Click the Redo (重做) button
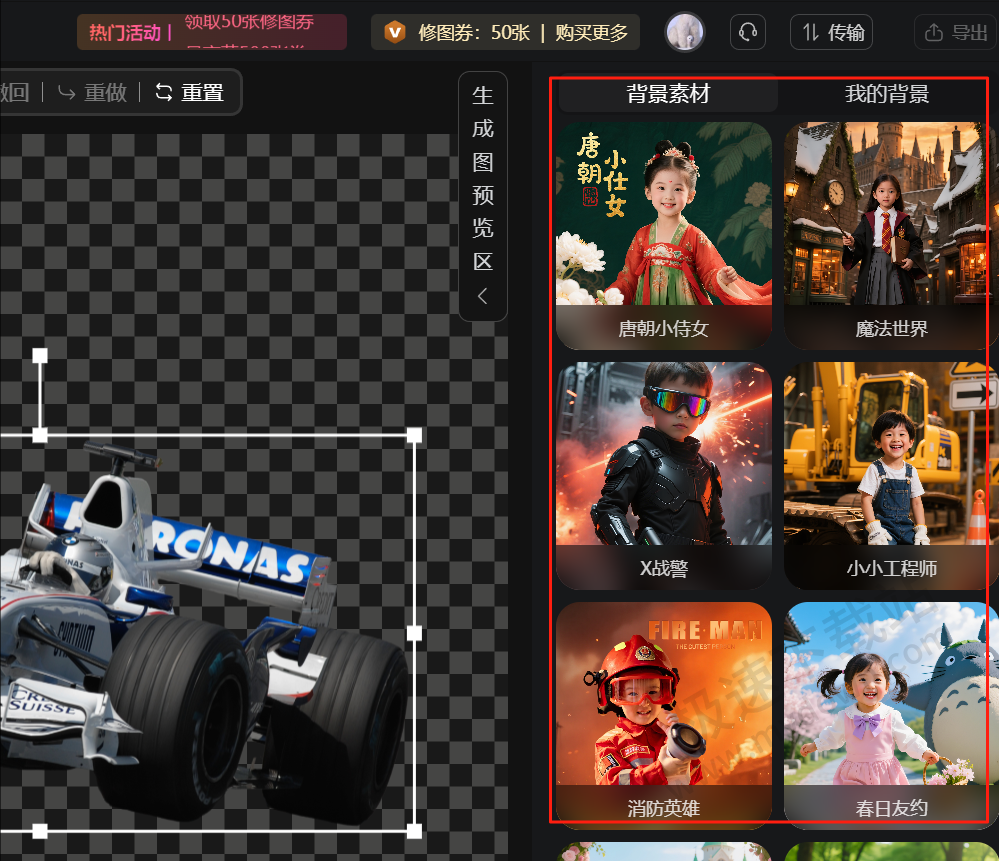The width and height of the screenshot is (999, 861). click(x=93, y=93)
